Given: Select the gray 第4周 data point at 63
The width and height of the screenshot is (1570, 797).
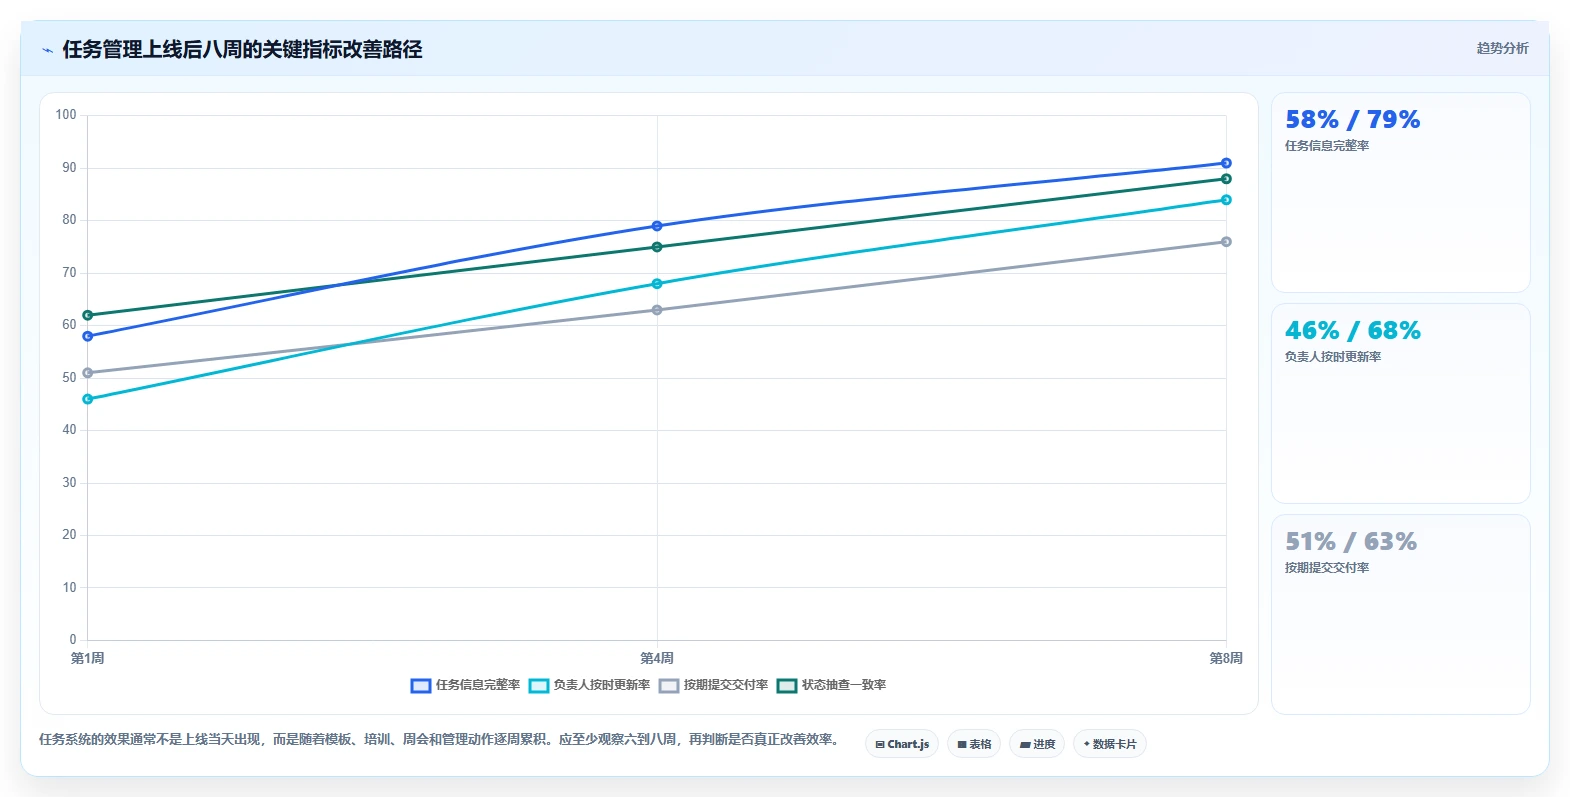Looking at the screenshot, I should pos(657,310).
